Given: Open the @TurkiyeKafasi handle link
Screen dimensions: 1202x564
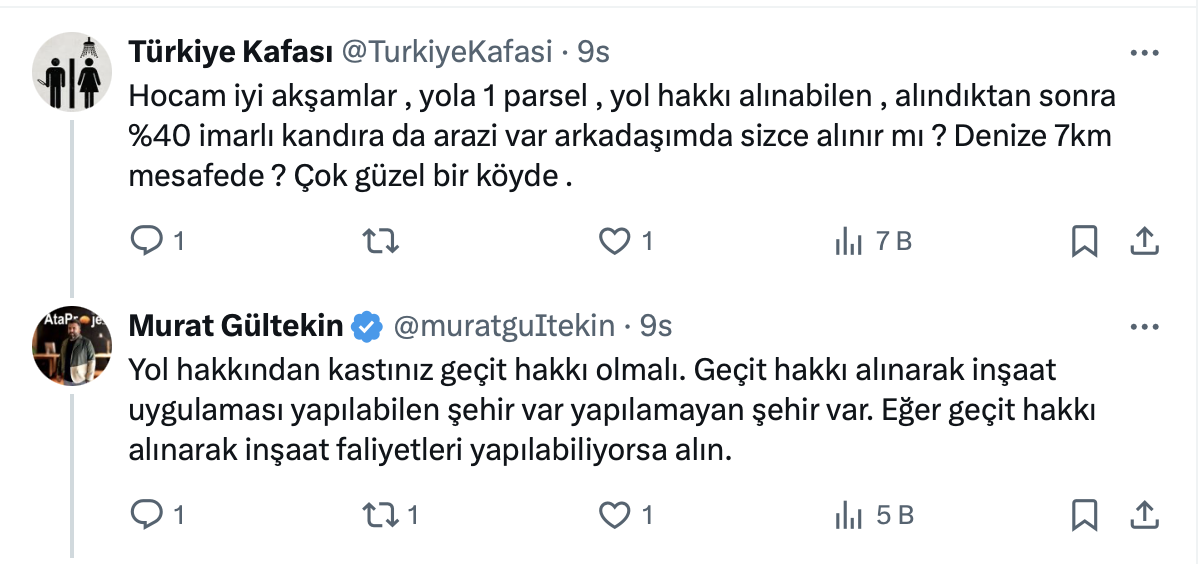Looking at the screenshot, I should pyautogui.click(x=448, y=51).
